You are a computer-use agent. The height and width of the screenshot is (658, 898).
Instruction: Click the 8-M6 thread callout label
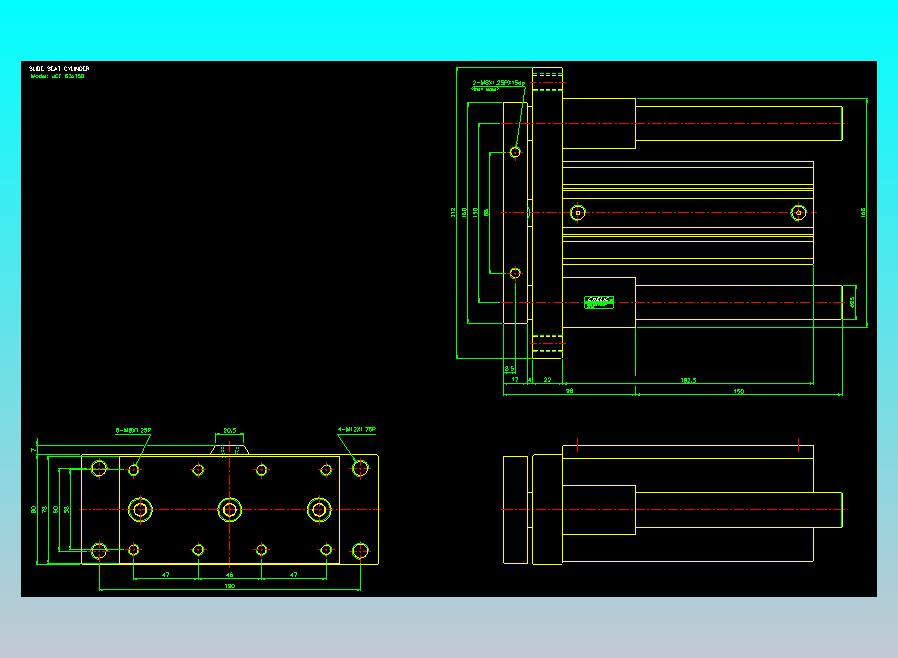(133, 431)
